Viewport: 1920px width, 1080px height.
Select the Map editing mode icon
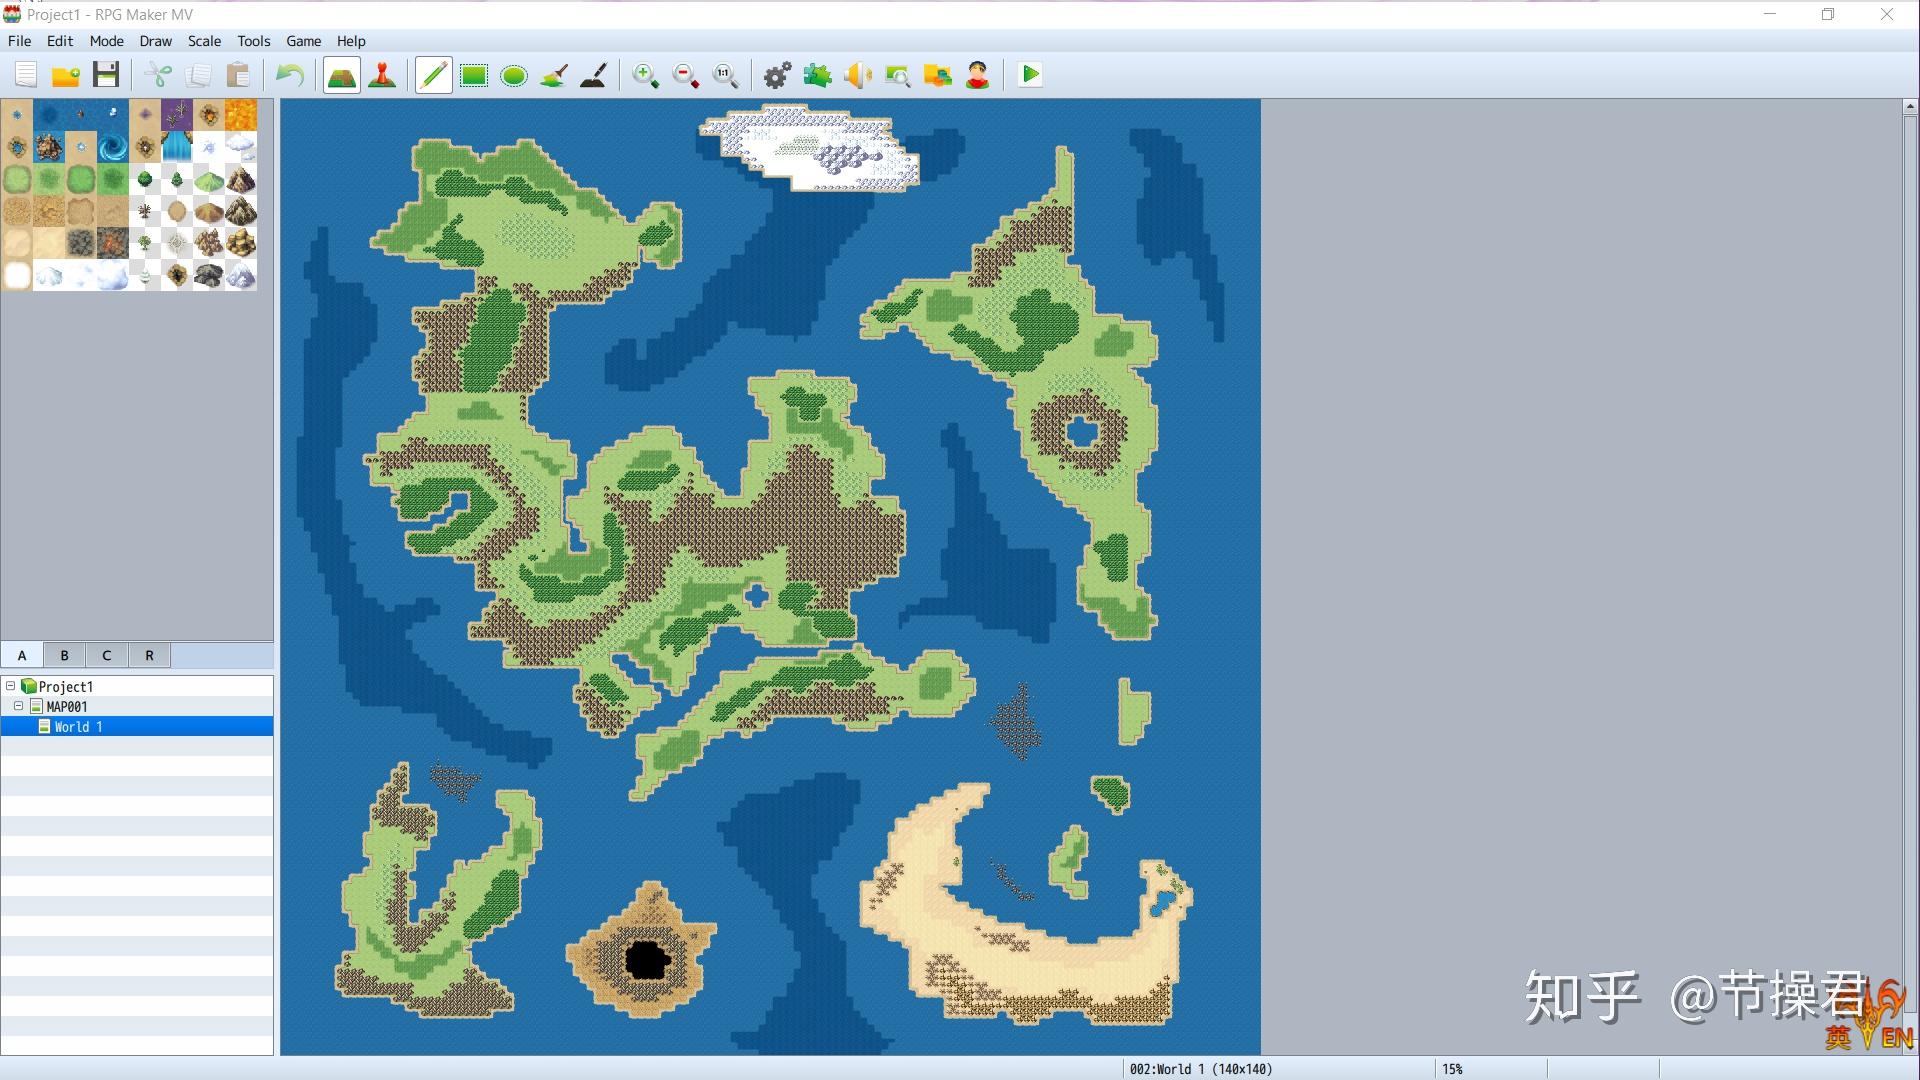[x=341, y=75]
